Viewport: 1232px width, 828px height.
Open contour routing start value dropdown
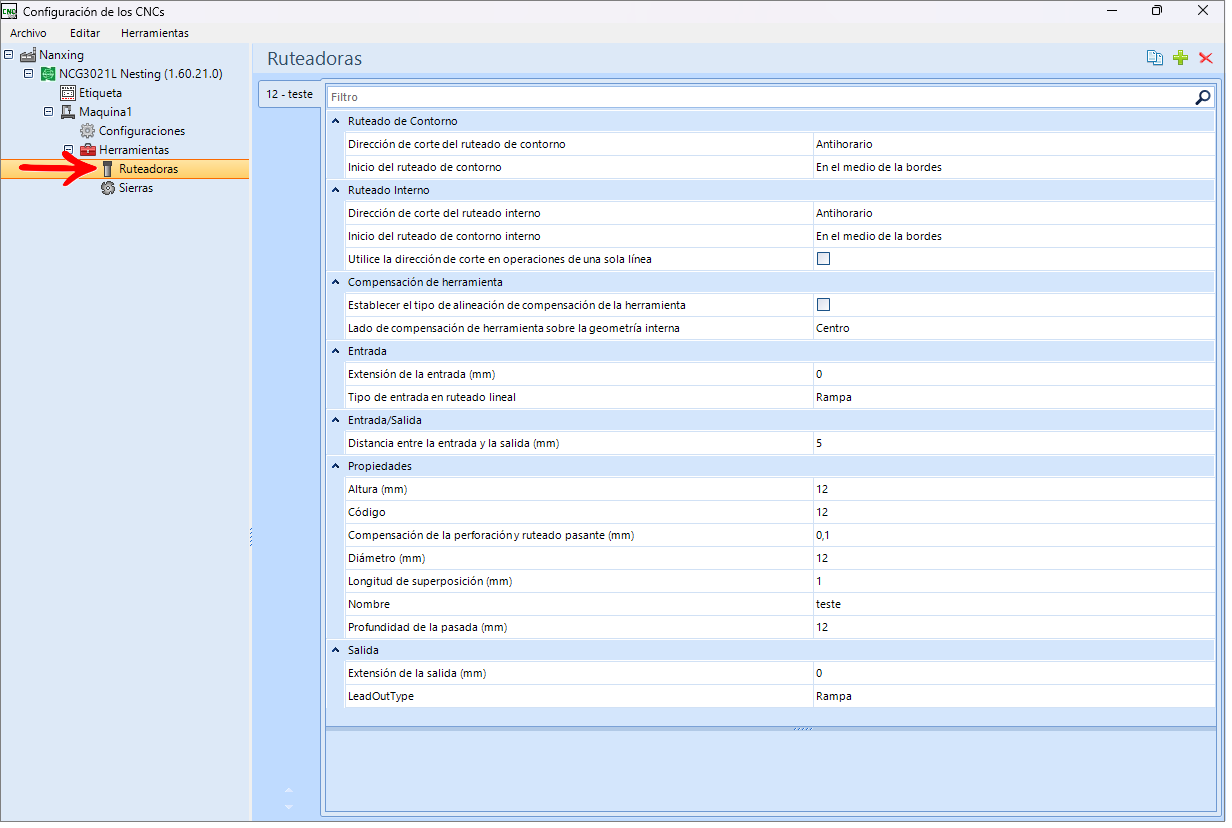click(x=1012, y=167)
